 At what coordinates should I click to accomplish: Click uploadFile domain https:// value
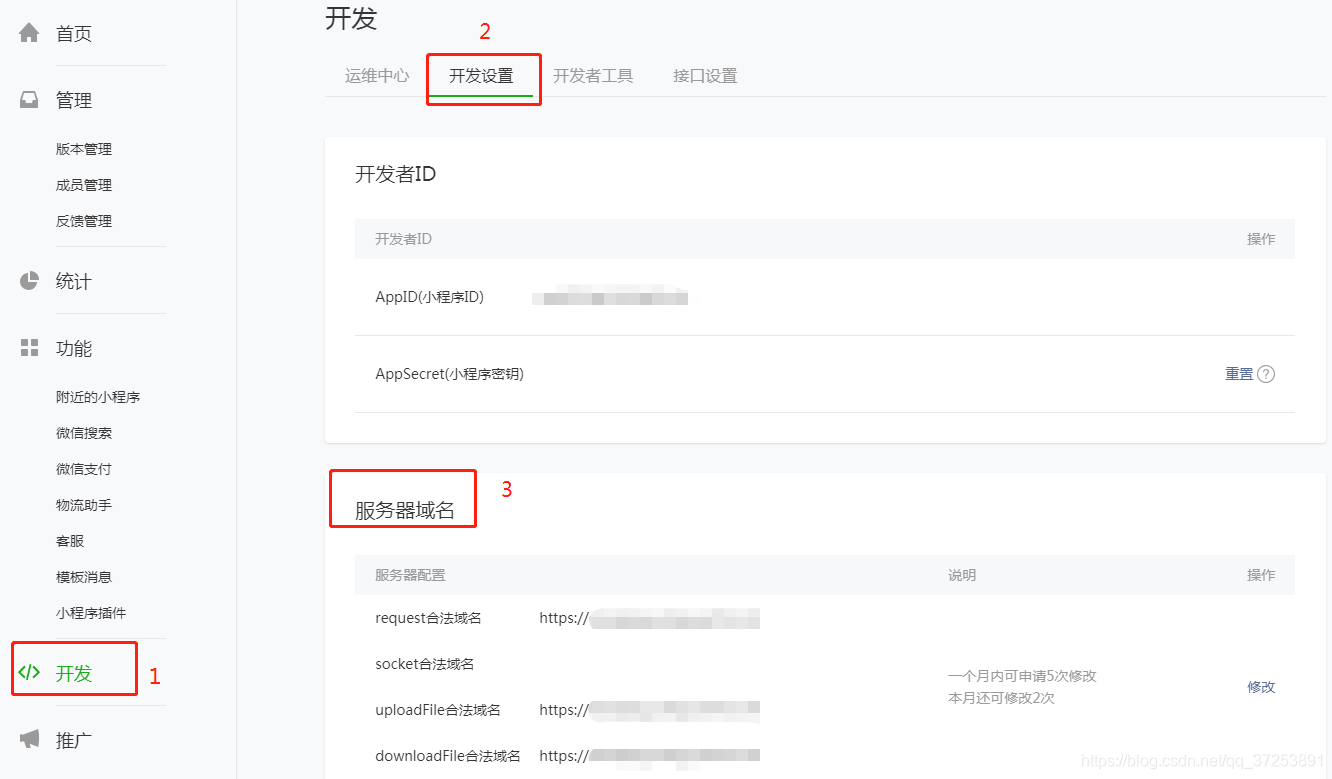(x=649, y=710)
